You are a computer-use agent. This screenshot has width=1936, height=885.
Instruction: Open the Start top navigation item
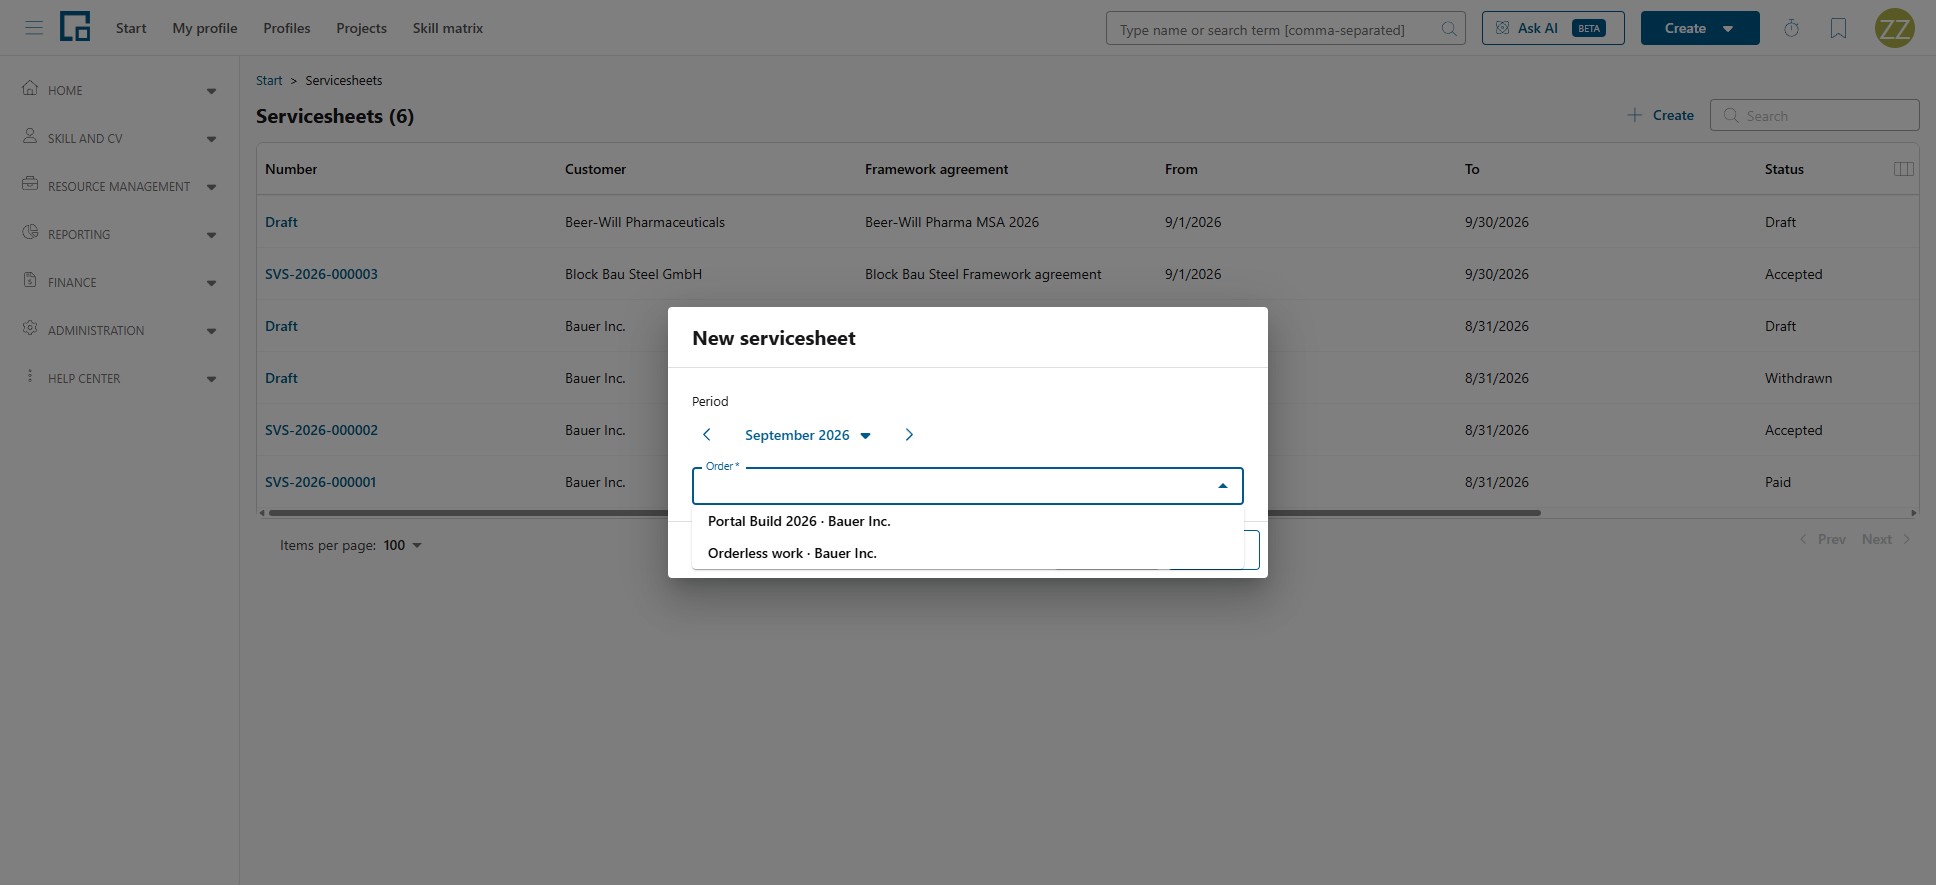(x=131, y=28)
